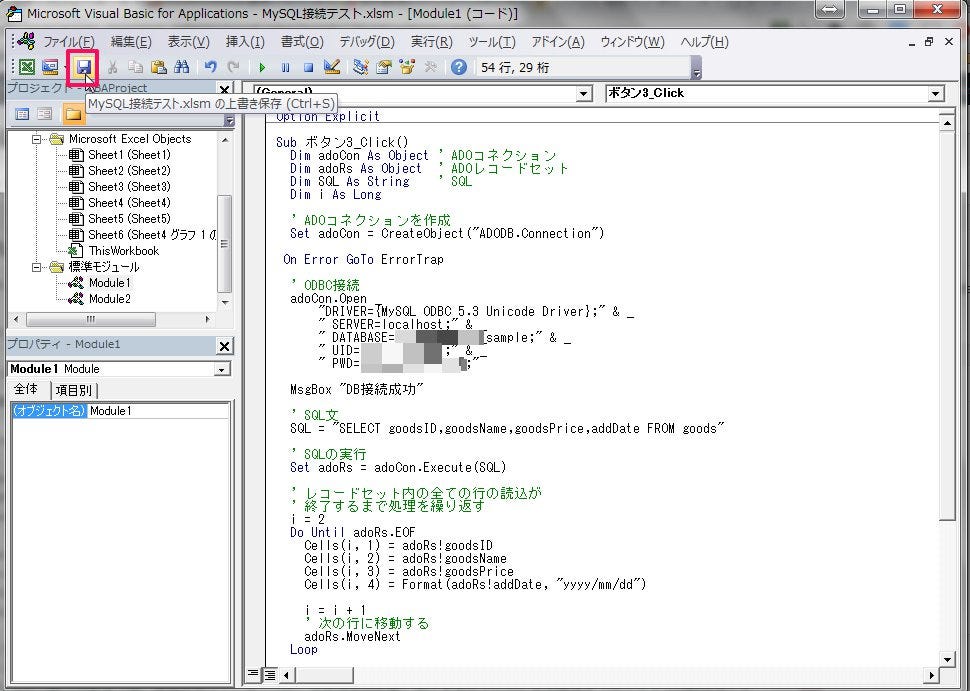Image resolution: width=970 pixels, height=691 pixels.
Task: Save MySQL接続テスト.xlsm using the save icon
Action: (84, 67)
